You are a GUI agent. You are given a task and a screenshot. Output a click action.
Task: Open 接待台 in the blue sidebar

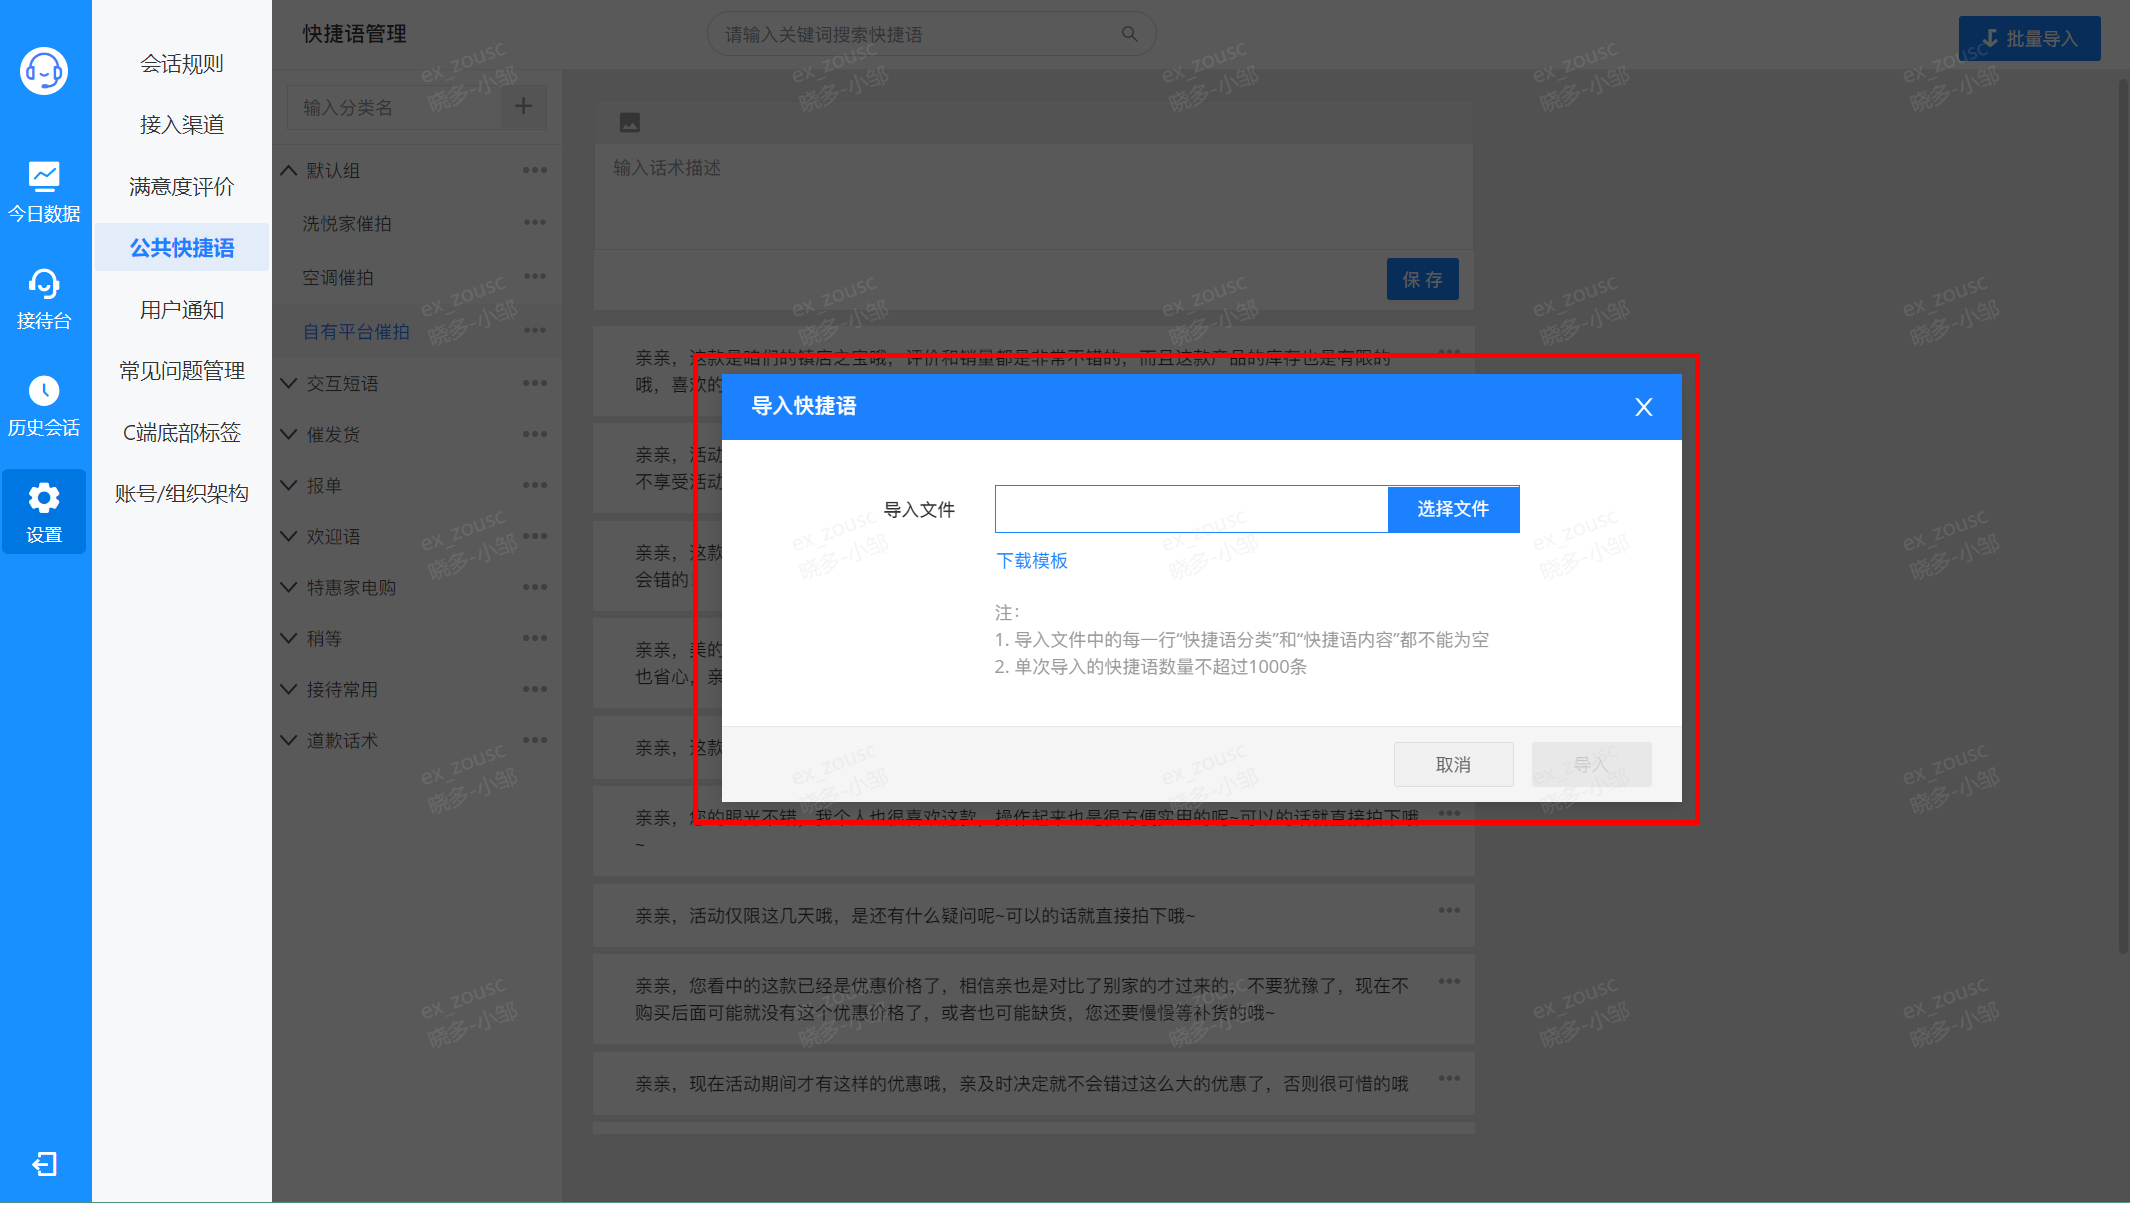44,300
